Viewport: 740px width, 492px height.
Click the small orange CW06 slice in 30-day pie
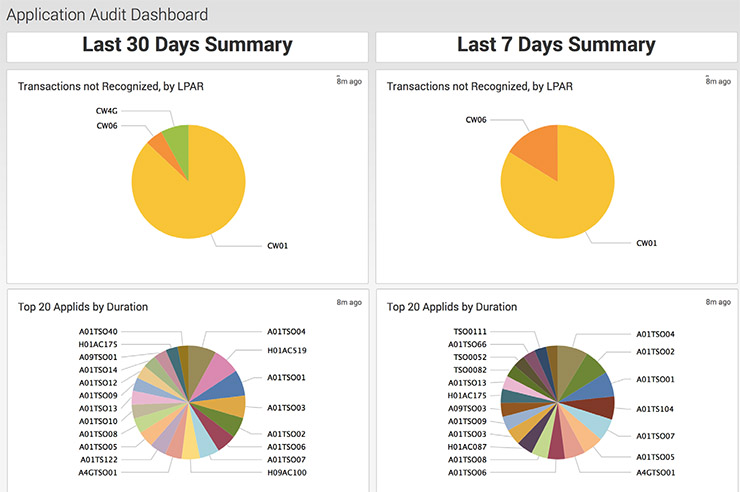tap(157, 145)
